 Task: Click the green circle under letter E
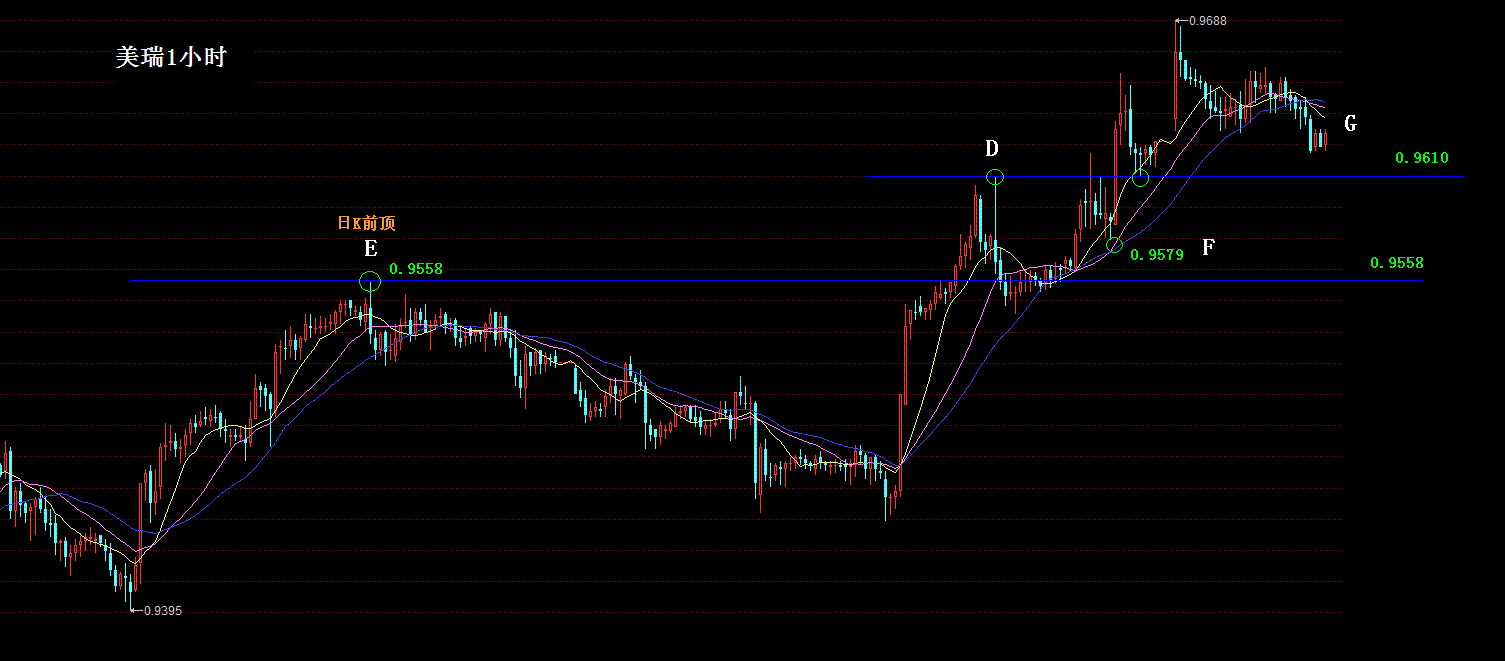tap(370, 282)
